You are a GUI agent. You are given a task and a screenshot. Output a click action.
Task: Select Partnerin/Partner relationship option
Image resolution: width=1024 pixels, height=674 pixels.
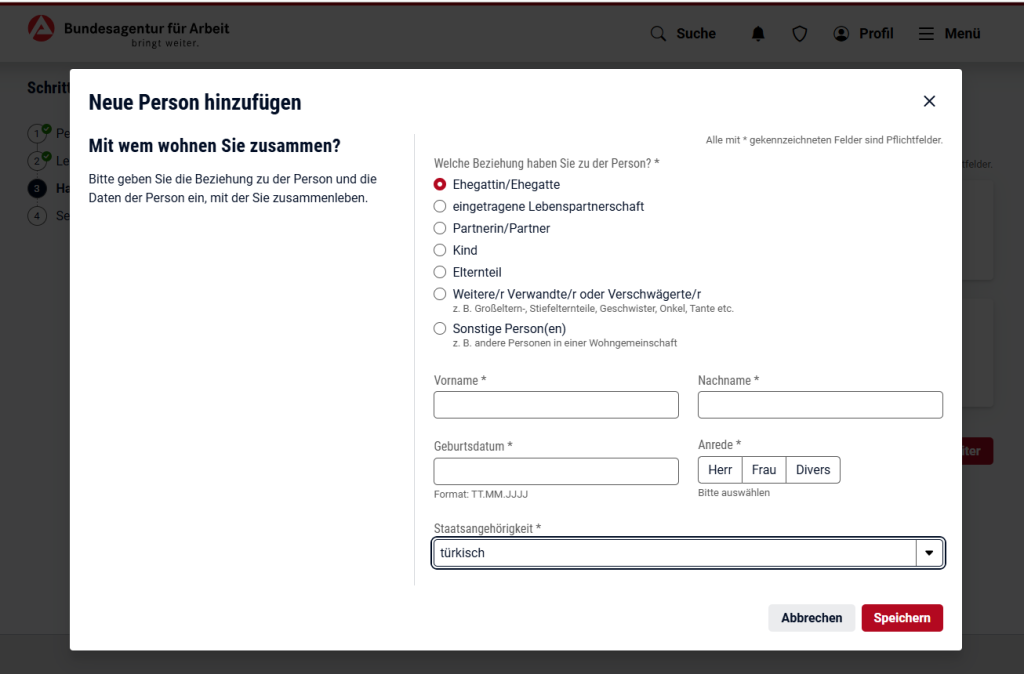(x=440, y=229)
